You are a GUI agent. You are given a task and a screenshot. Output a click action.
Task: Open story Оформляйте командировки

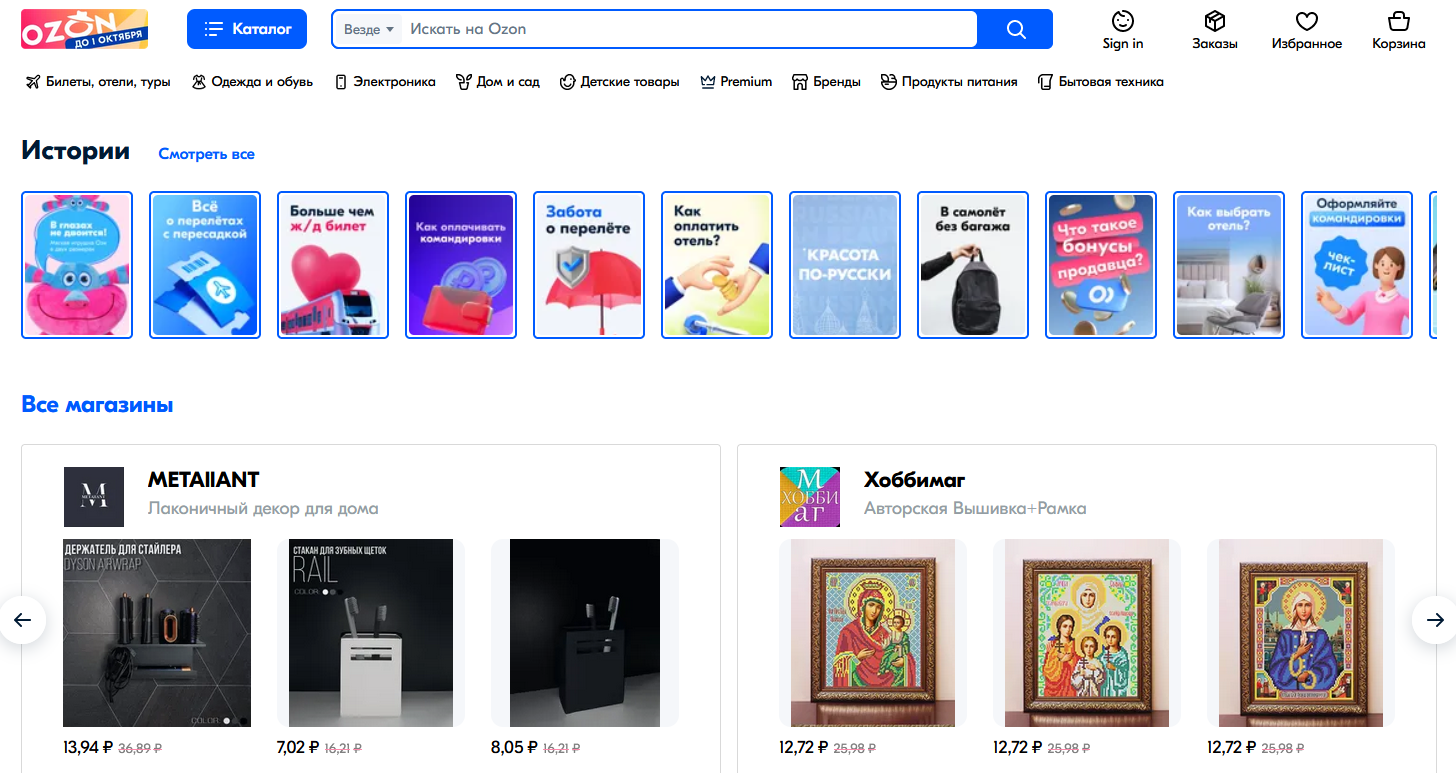[x=1357, y=265]
